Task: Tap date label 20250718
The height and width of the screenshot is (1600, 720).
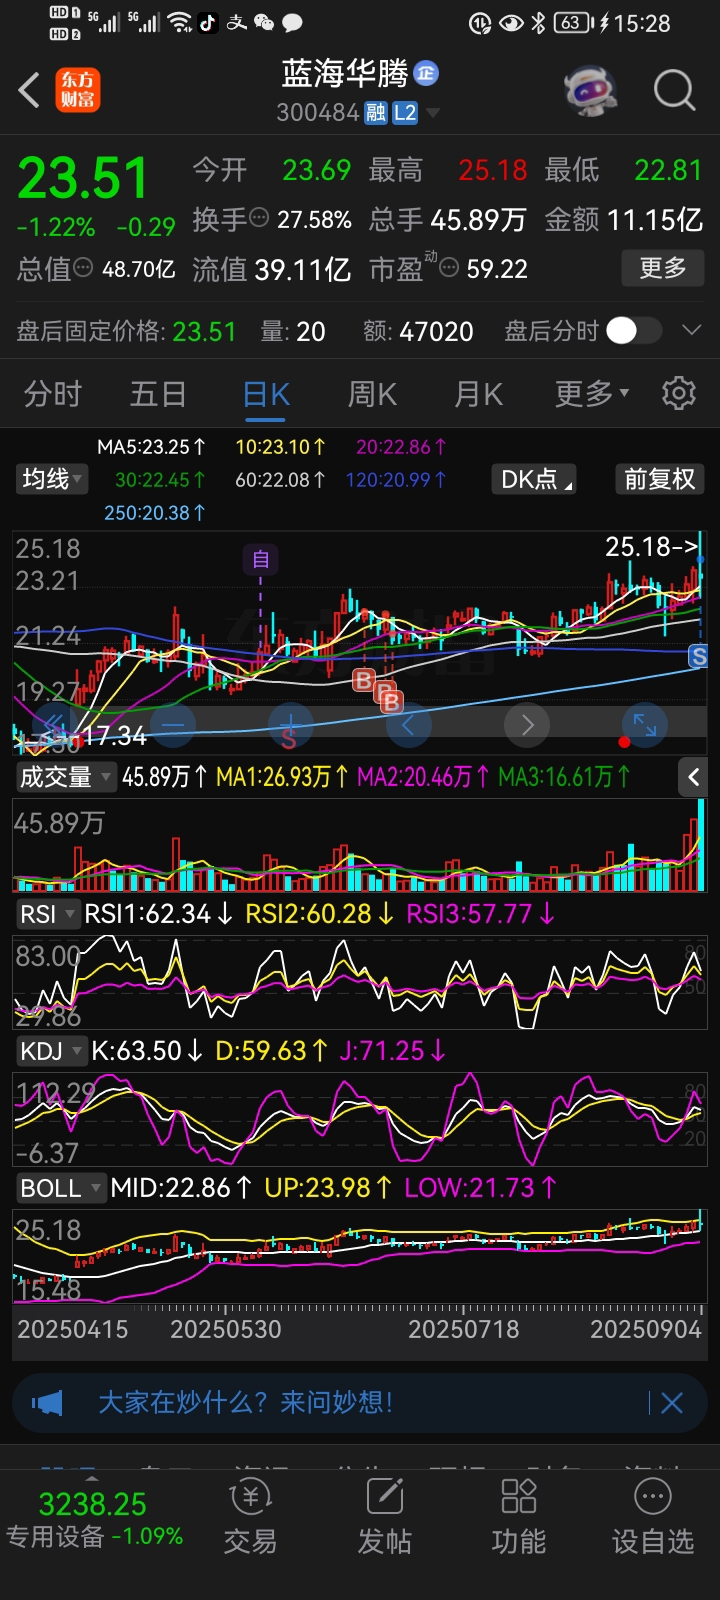Action: (x=464, y=1329)
